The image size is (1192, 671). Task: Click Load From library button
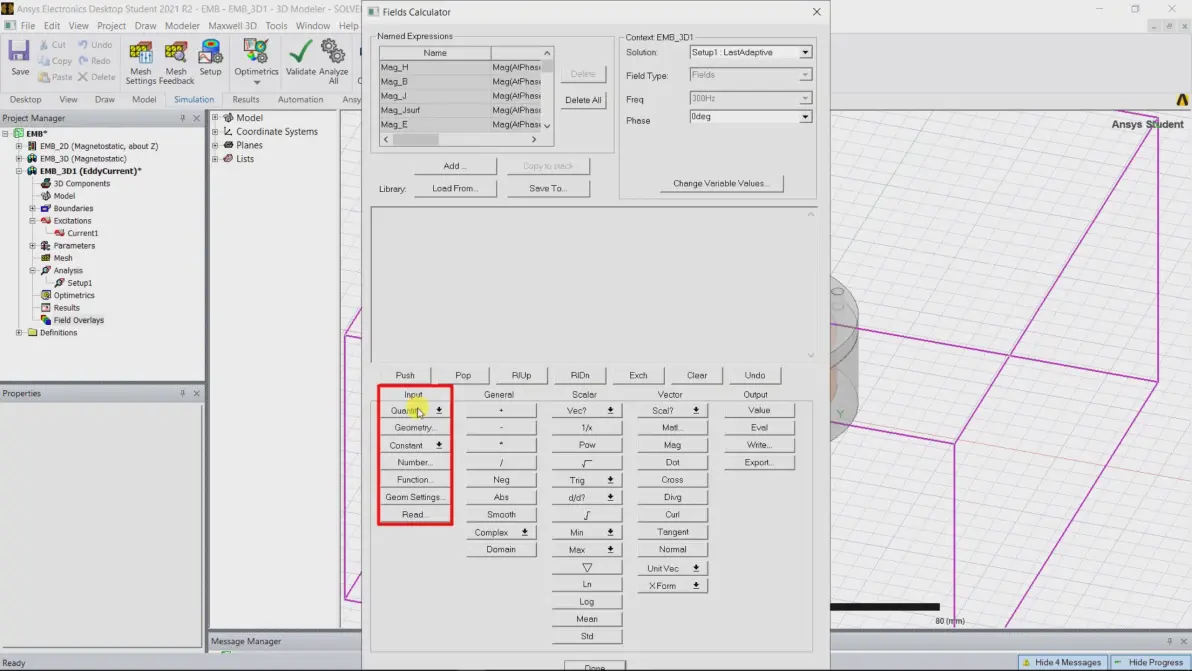coord(455,188)
